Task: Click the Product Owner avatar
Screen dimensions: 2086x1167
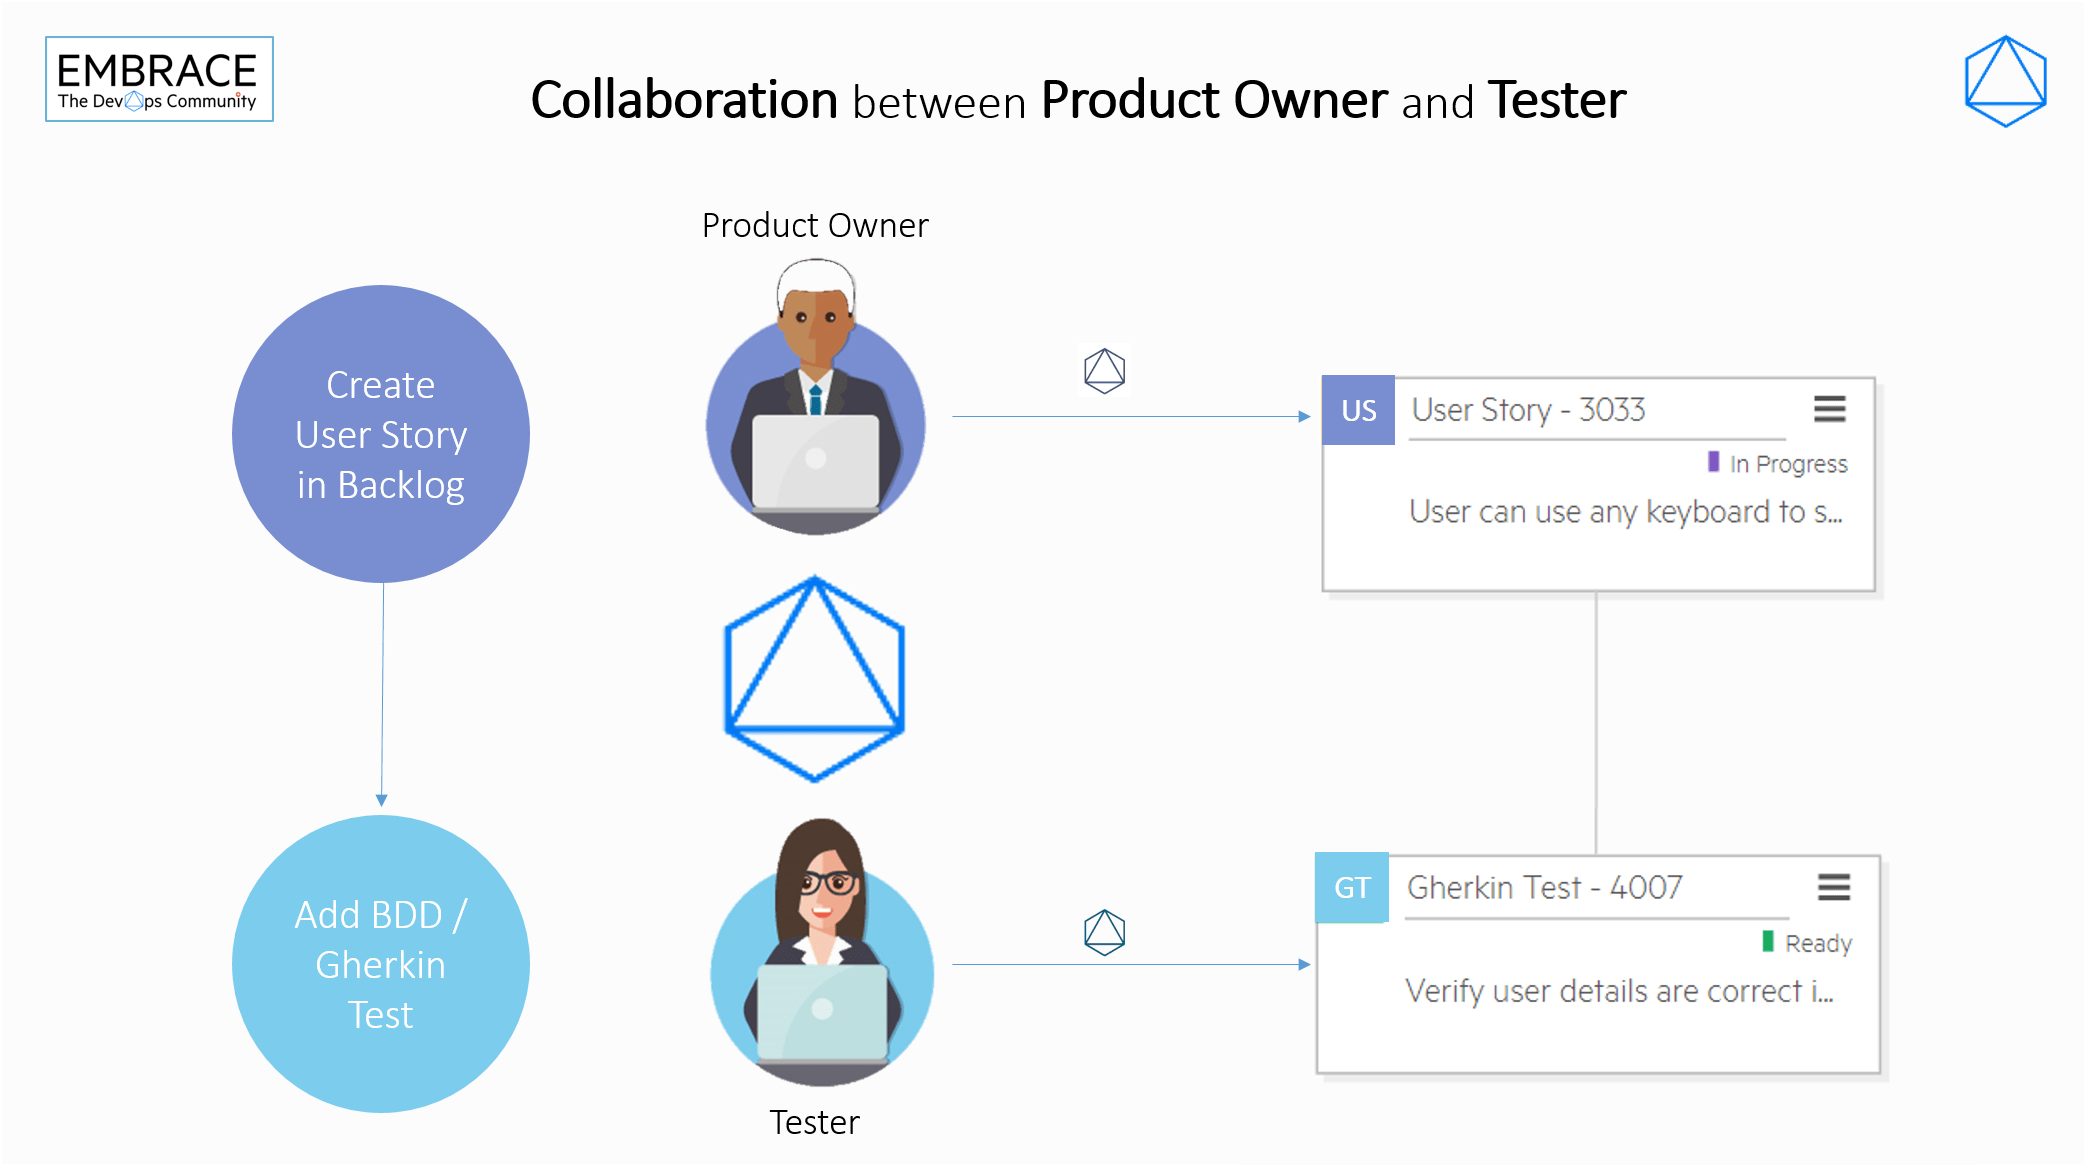Action: pyautogui.click(x=816, y=400)
